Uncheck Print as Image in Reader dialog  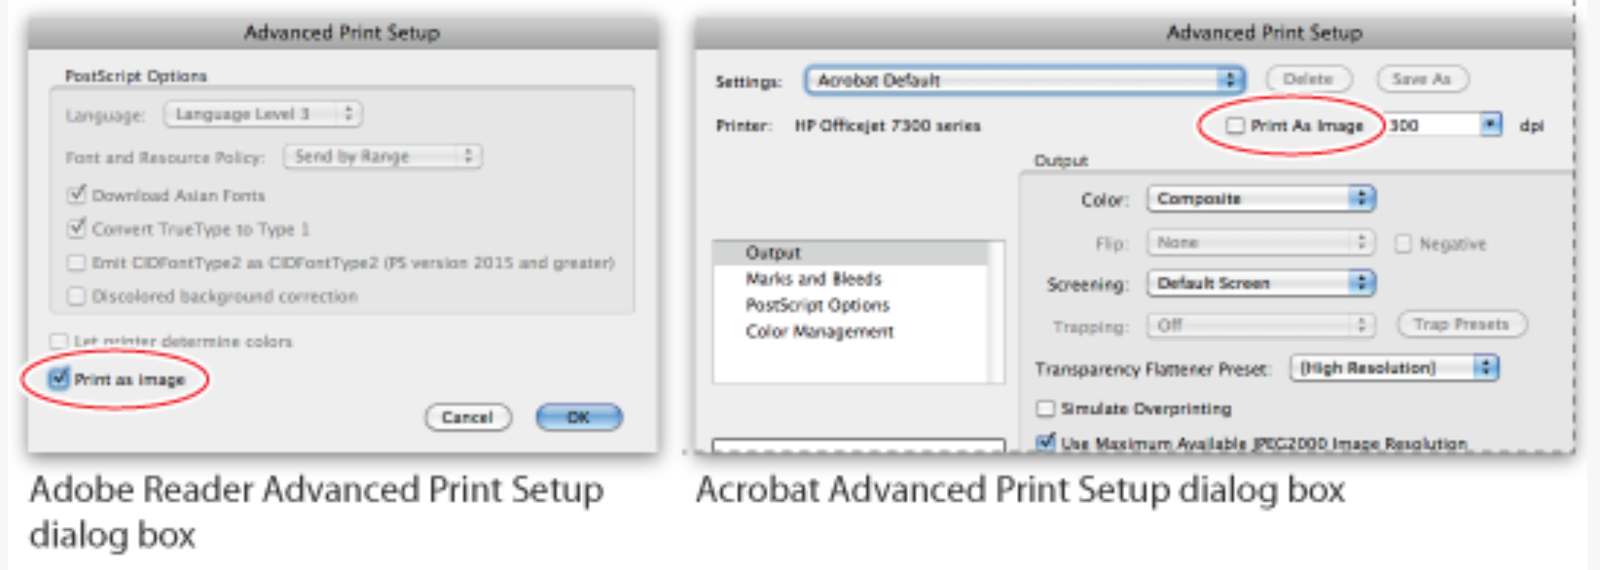point(59,378)
